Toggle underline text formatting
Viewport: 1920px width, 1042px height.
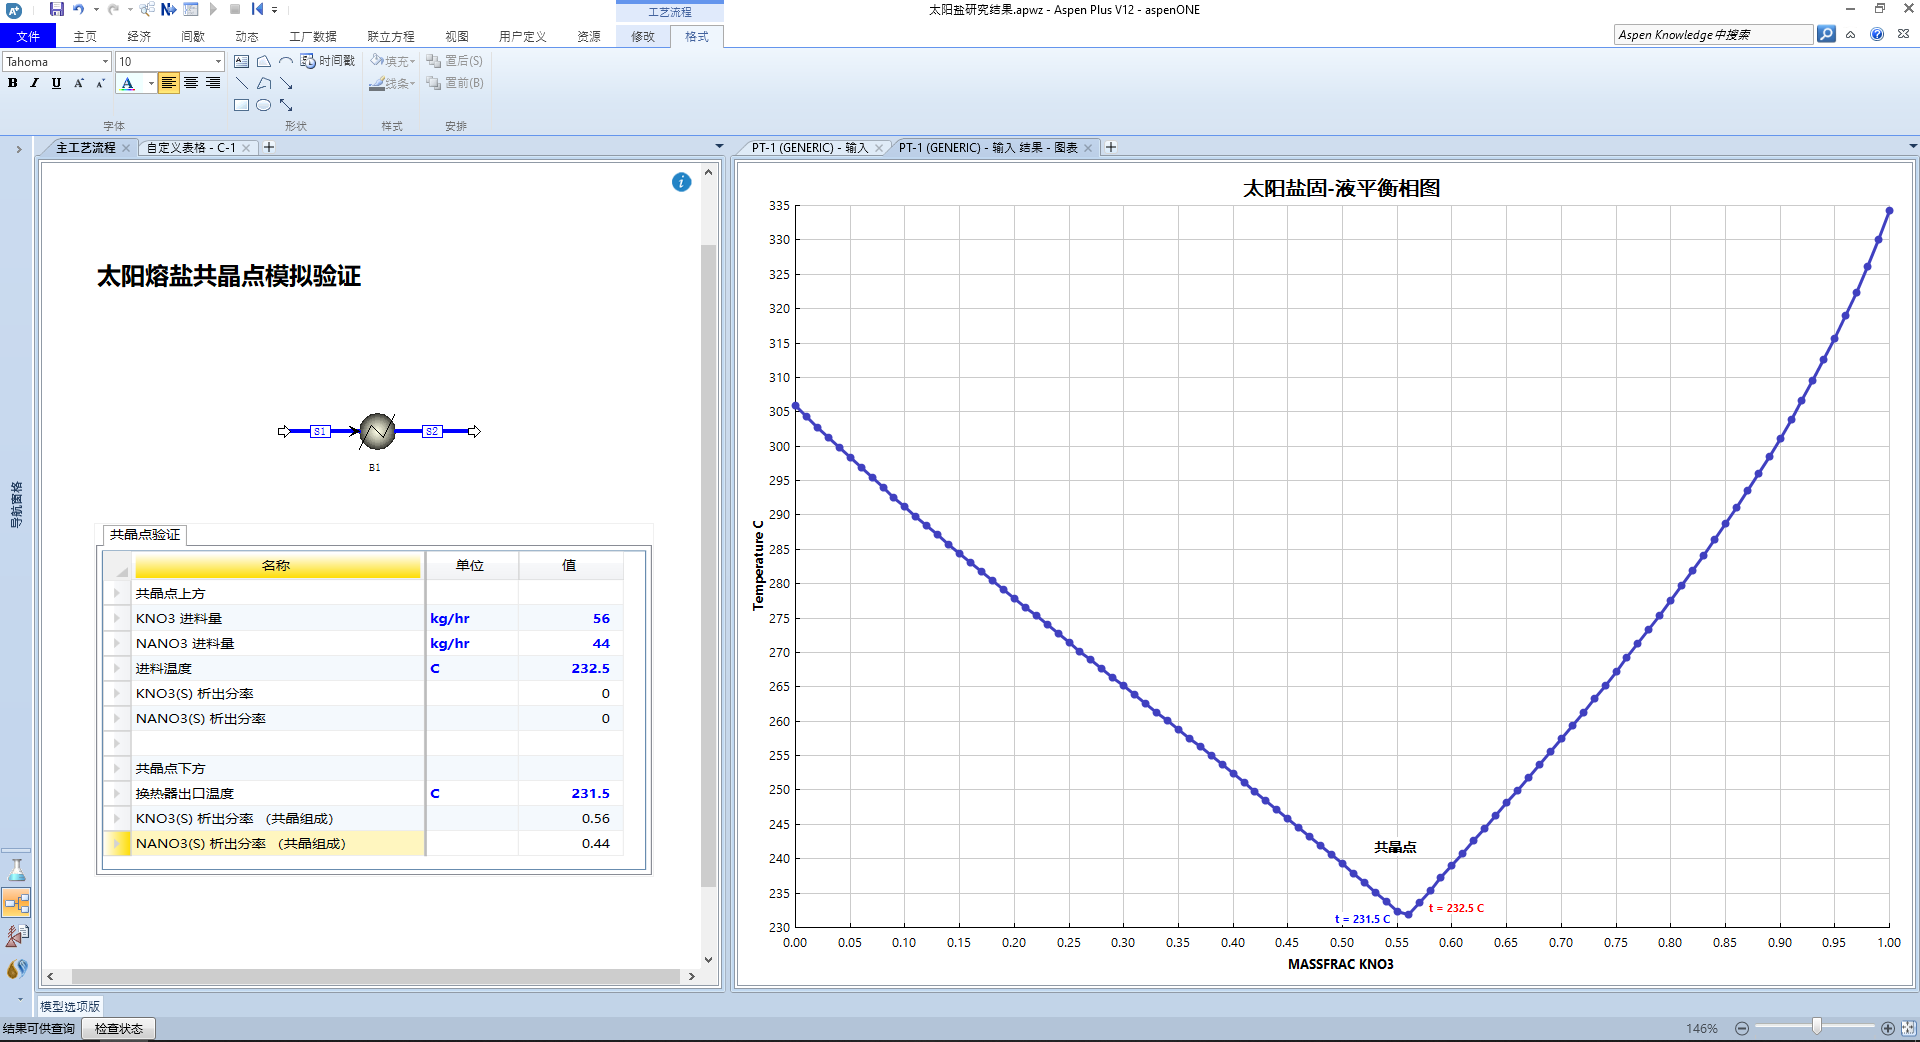57,83
